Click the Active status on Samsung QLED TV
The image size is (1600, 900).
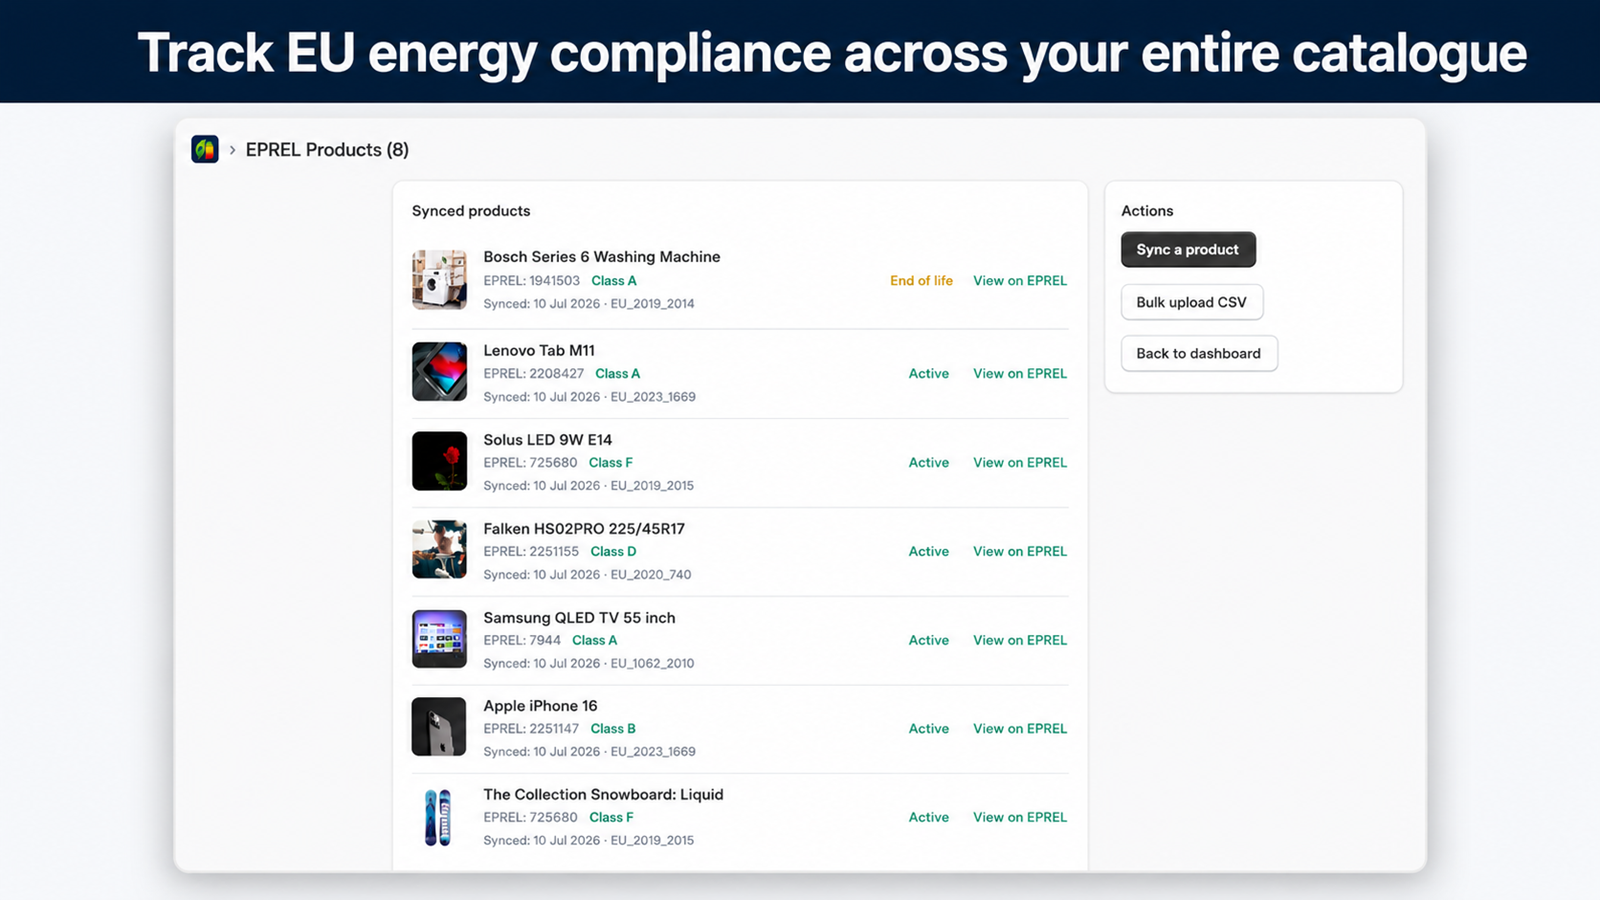click(x=929, y=641)
